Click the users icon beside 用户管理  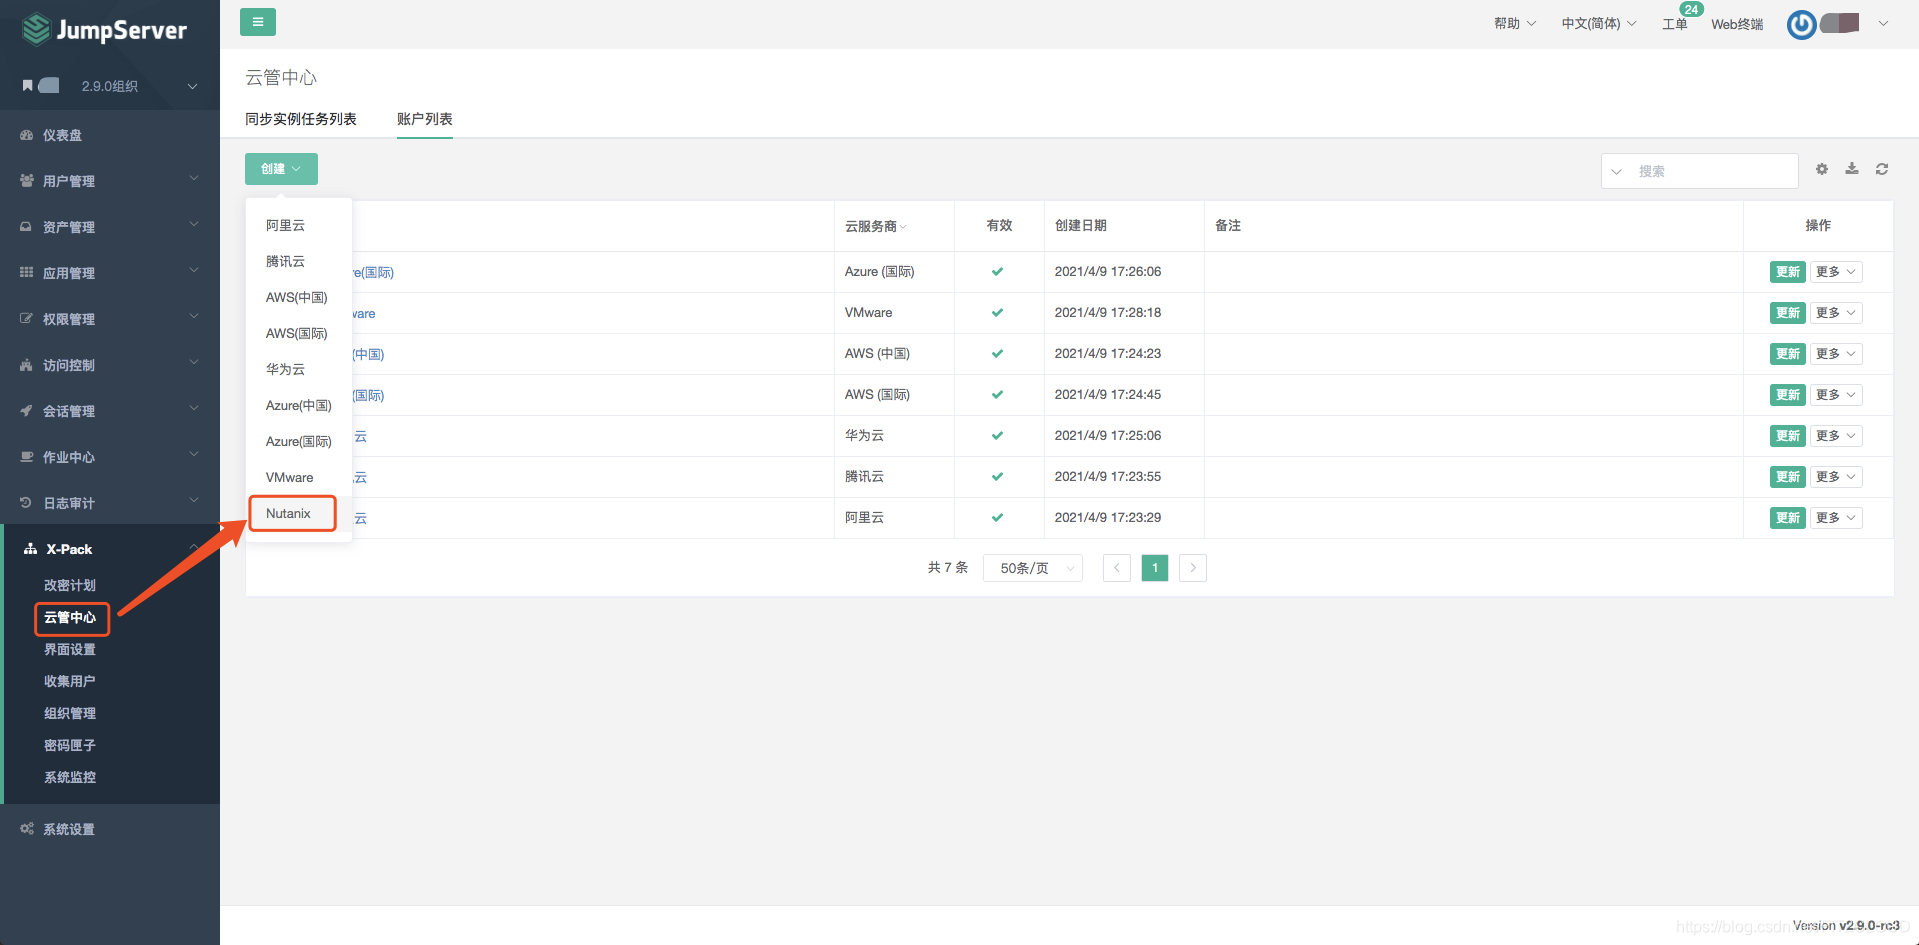(x=27, y=181)
